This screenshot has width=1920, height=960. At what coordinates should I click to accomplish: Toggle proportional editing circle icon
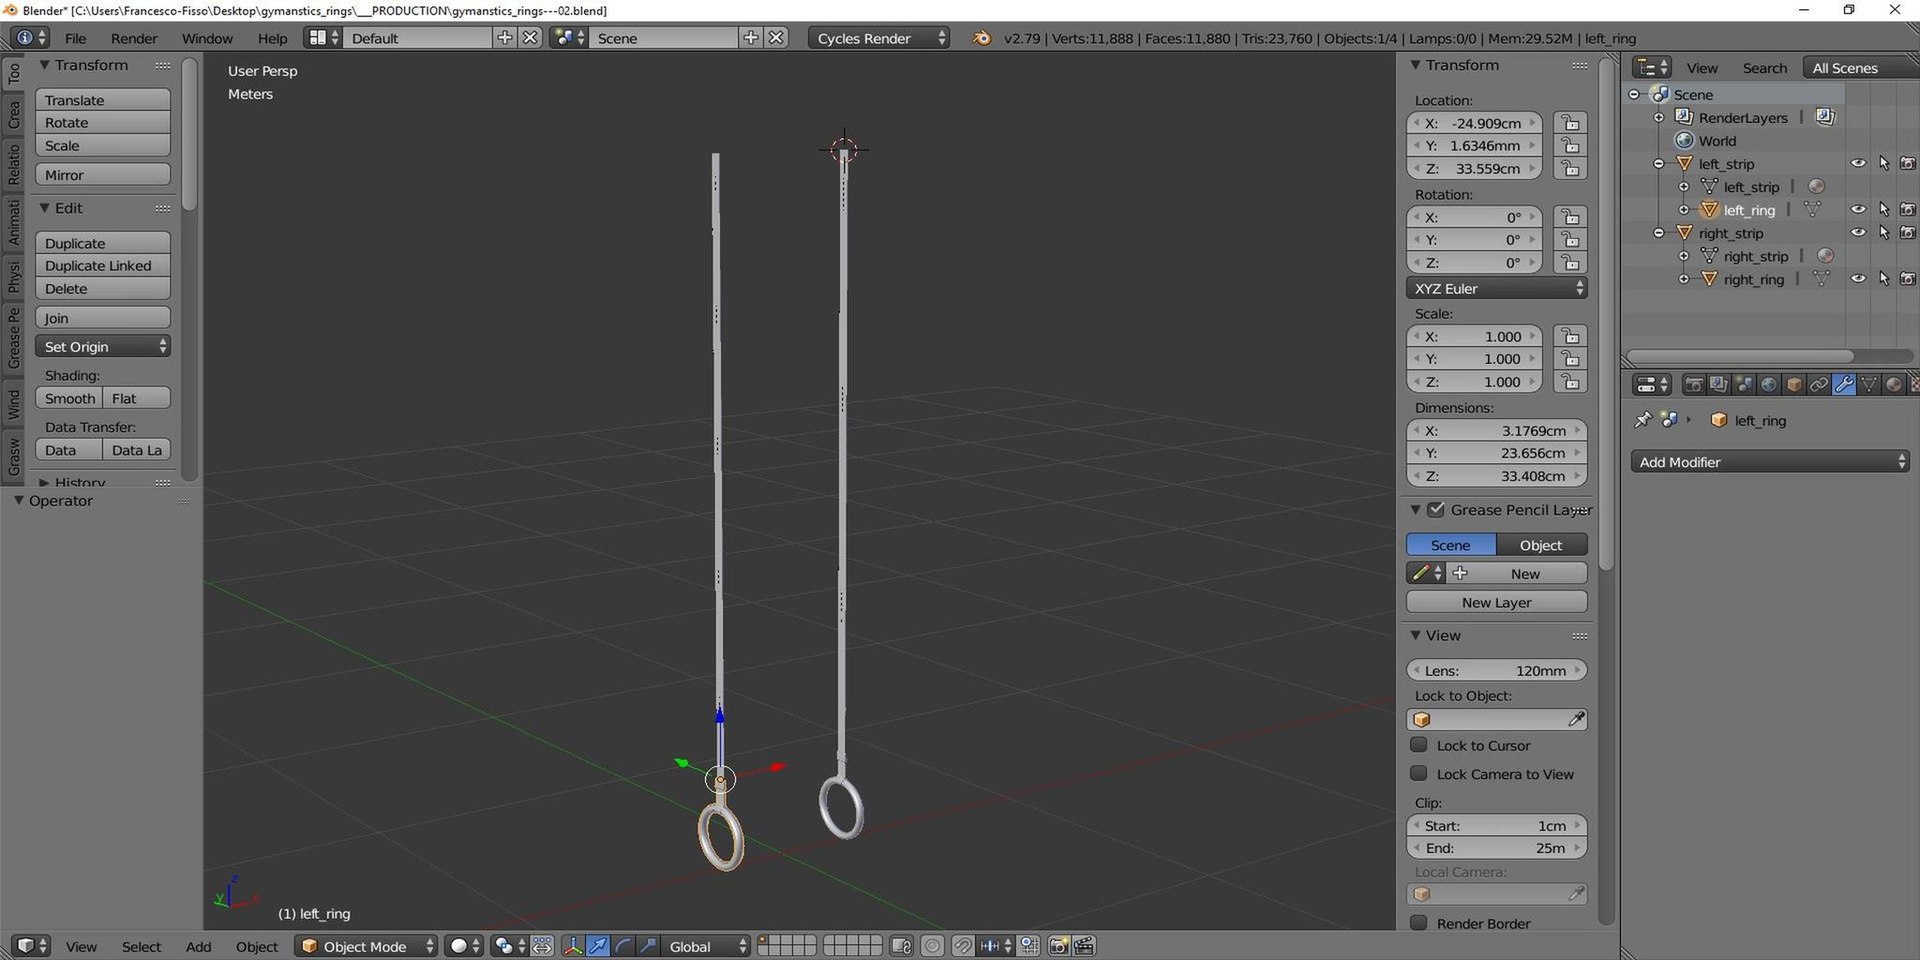(932, 946)
